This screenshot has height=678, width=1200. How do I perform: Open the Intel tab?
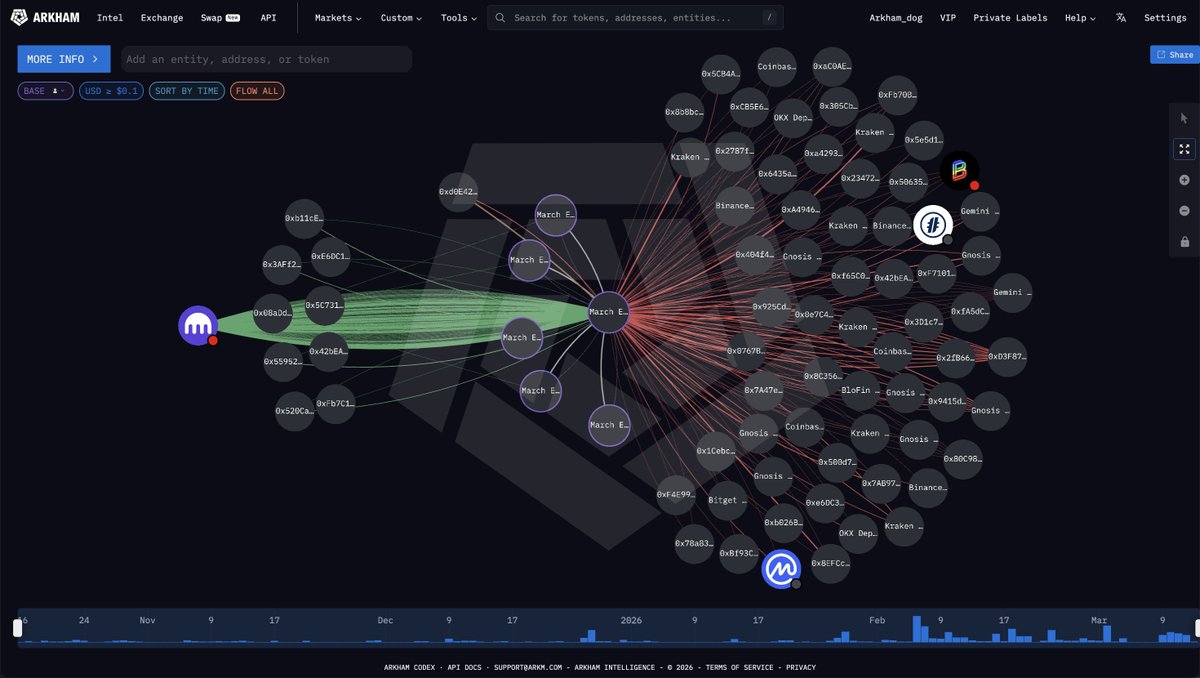click(x=110, y=18)
